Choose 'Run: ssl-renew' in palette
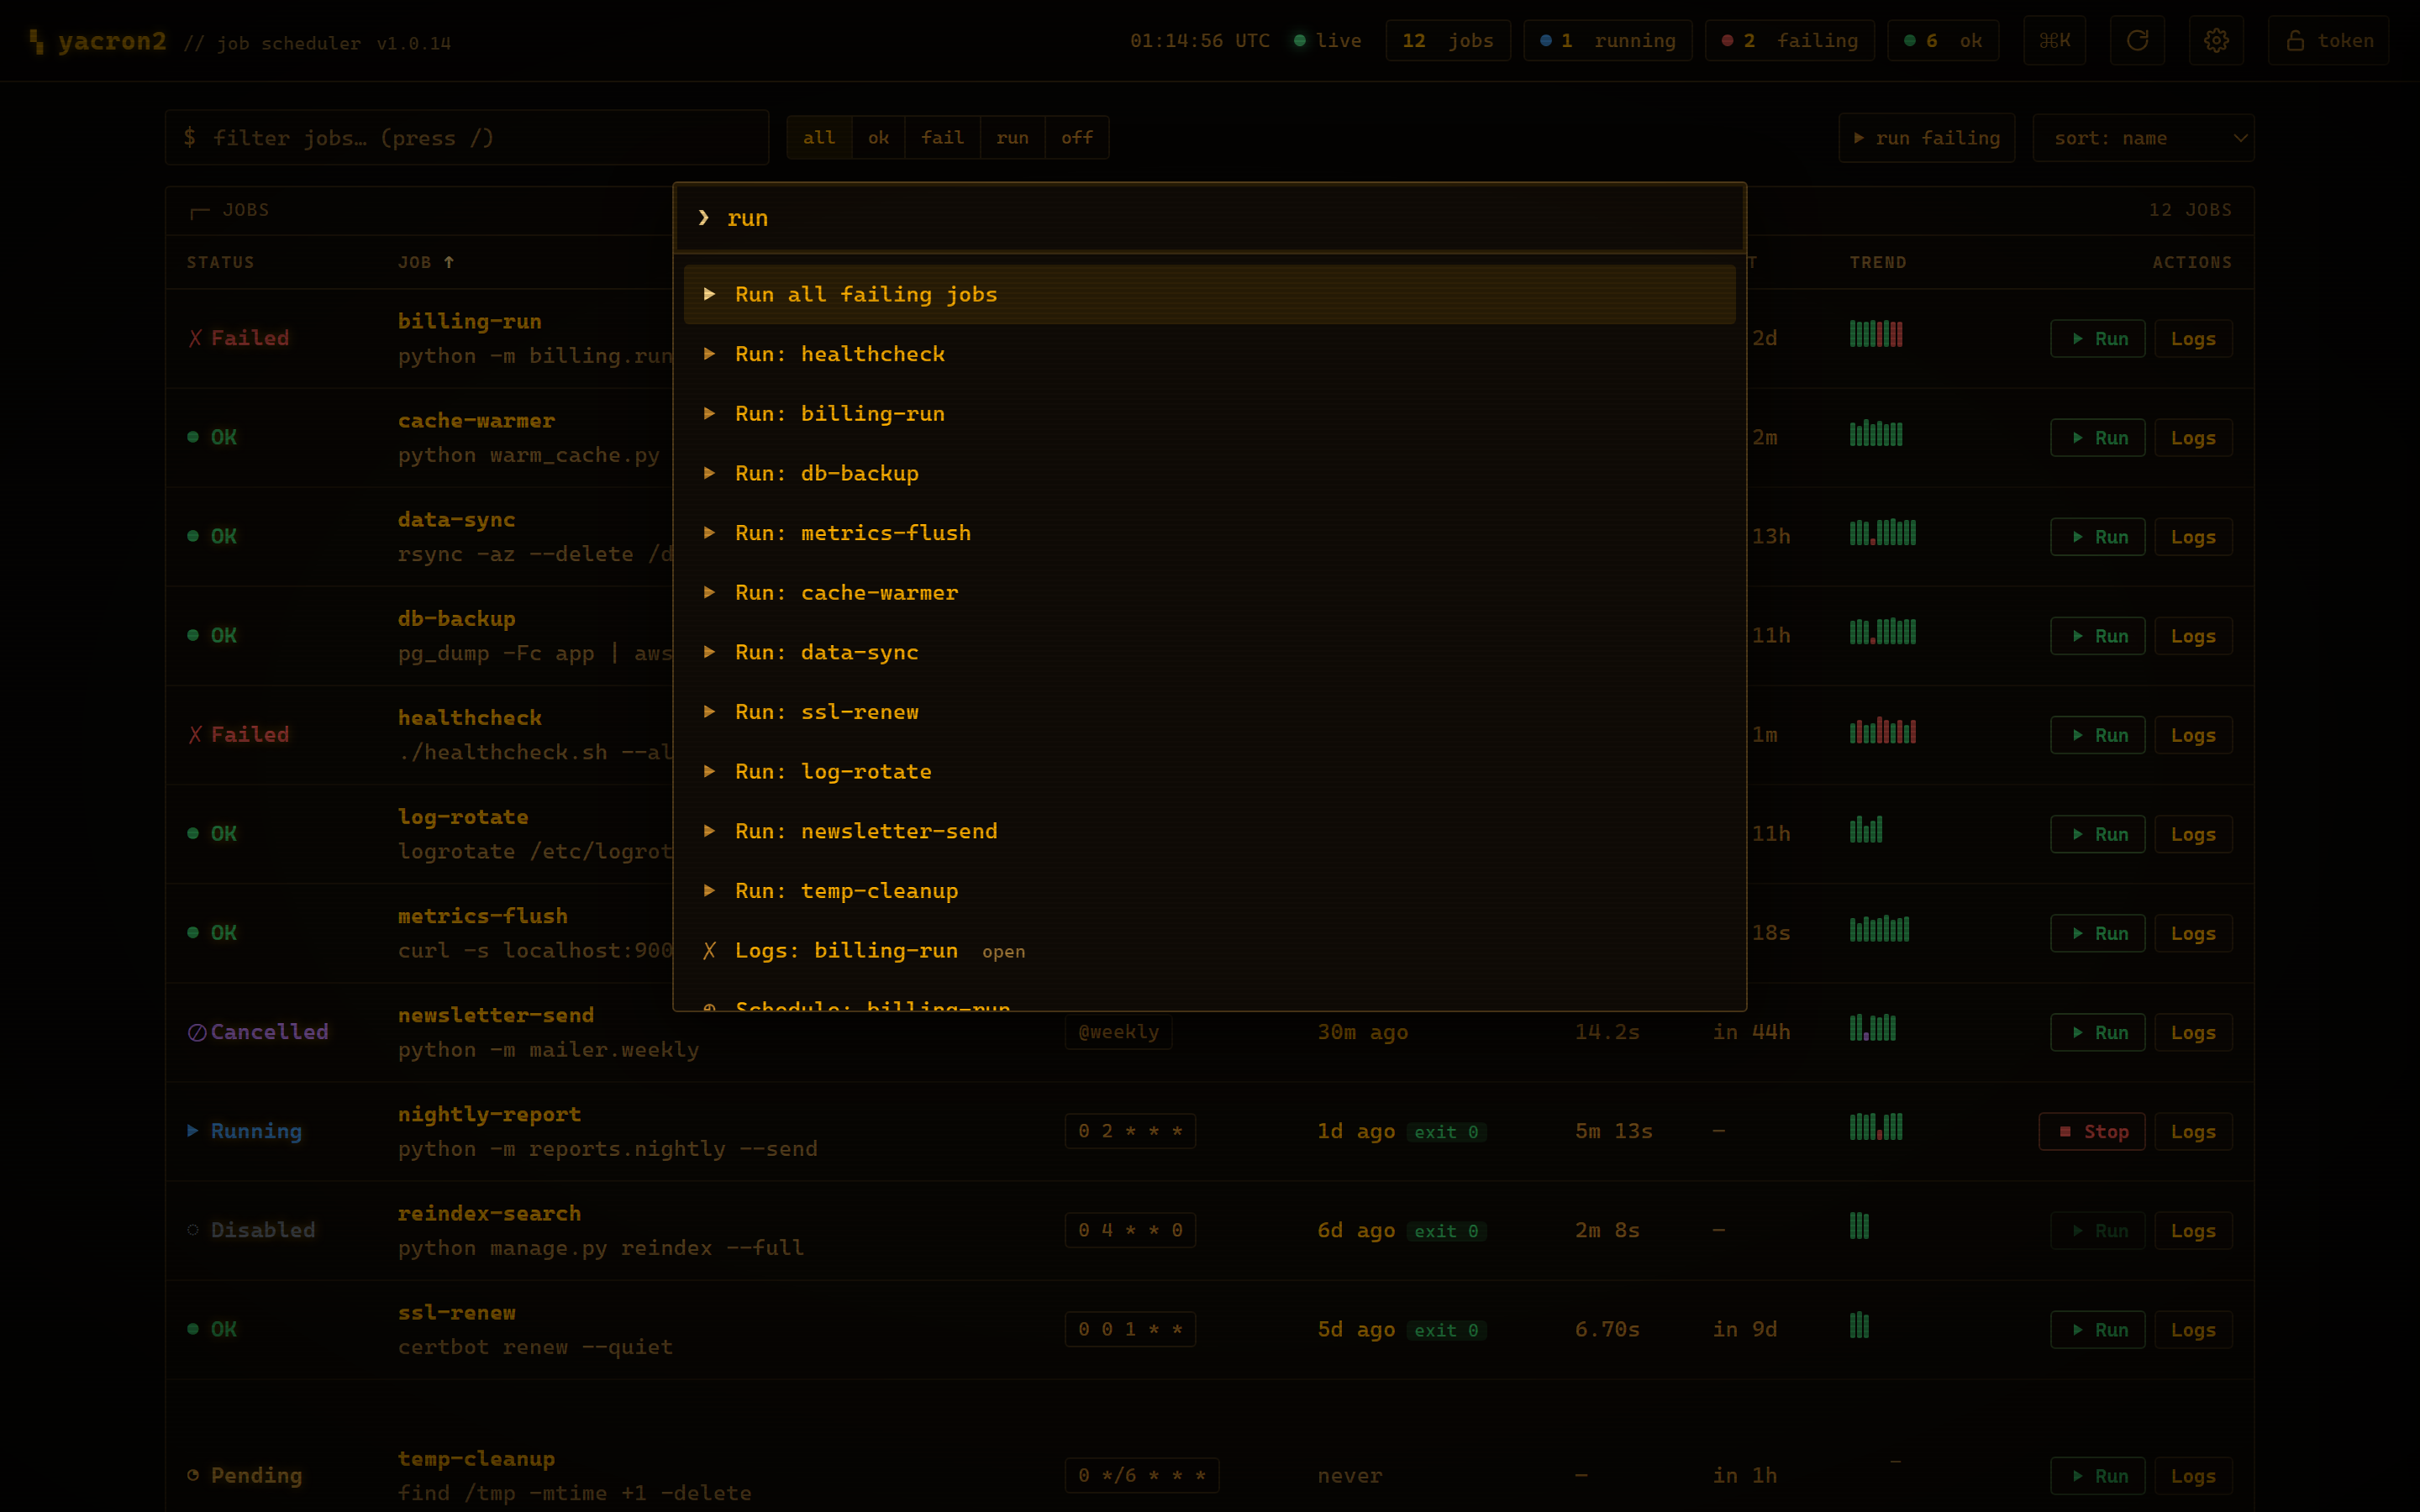This screenshot has height=1512, width=2420. pyautogui.click(x=1209, y=712)
